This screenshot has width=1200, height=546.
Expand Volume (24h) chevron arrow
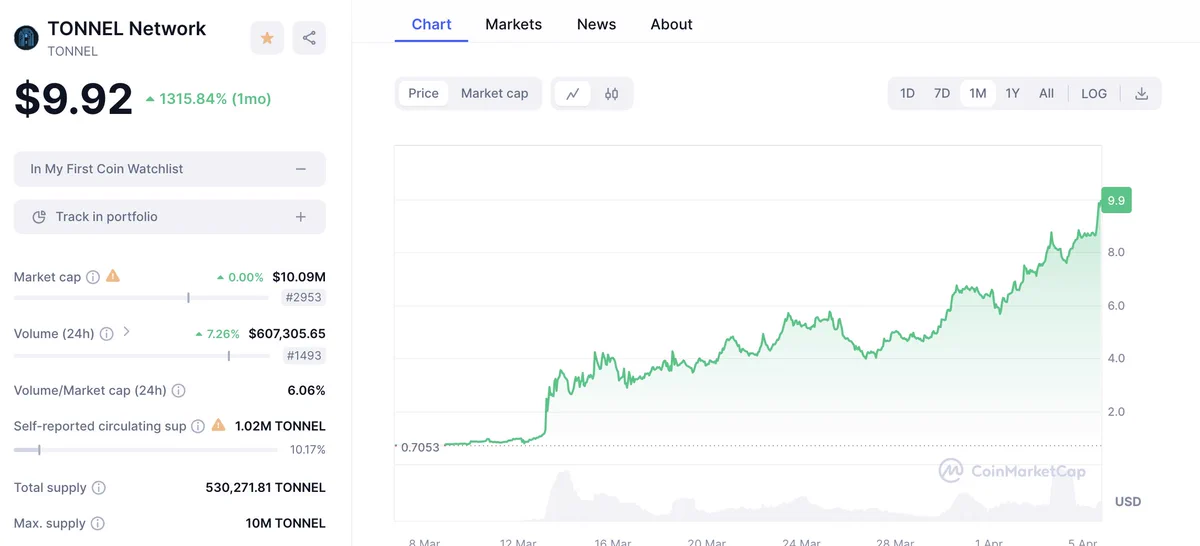click(x=127, y=333)
